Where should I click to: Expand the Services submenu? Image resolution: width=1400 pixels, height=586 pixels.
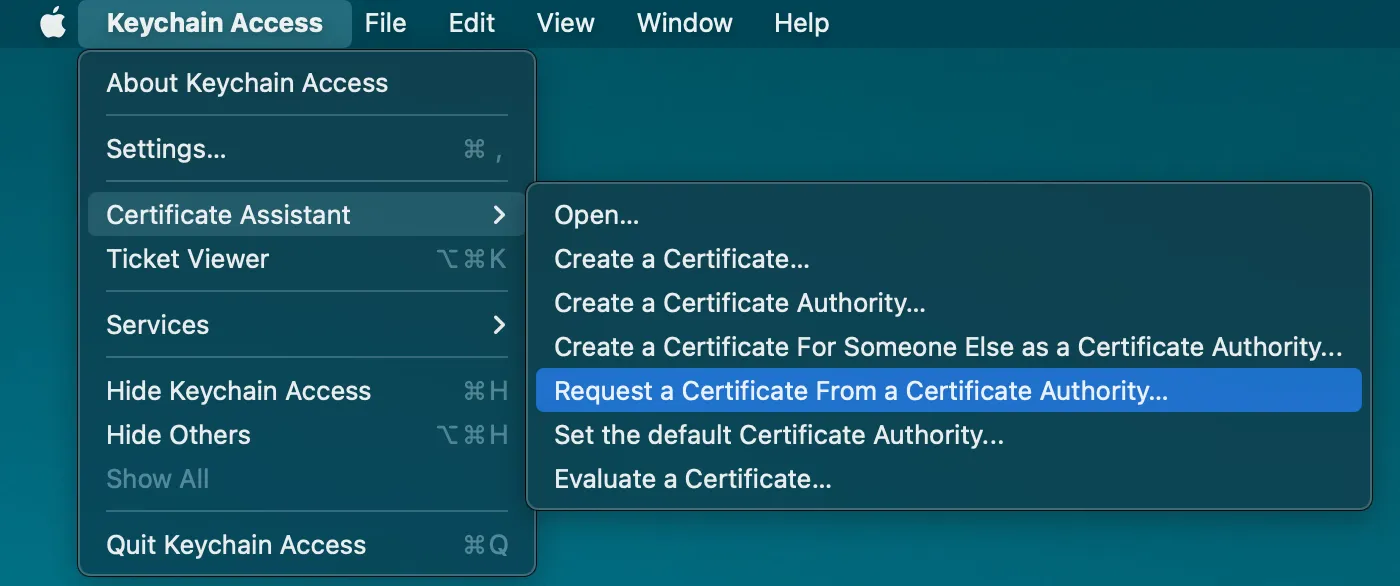tap(307, 325)
